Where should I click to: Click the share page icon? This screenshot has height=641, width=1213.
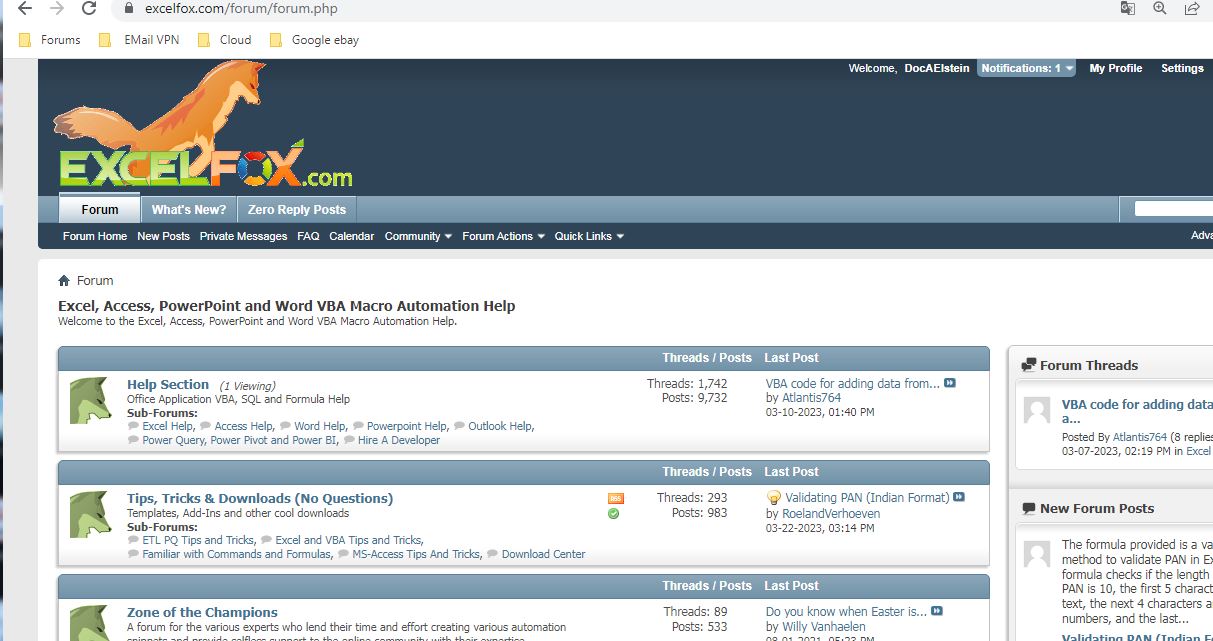[x=1192, y=9]
